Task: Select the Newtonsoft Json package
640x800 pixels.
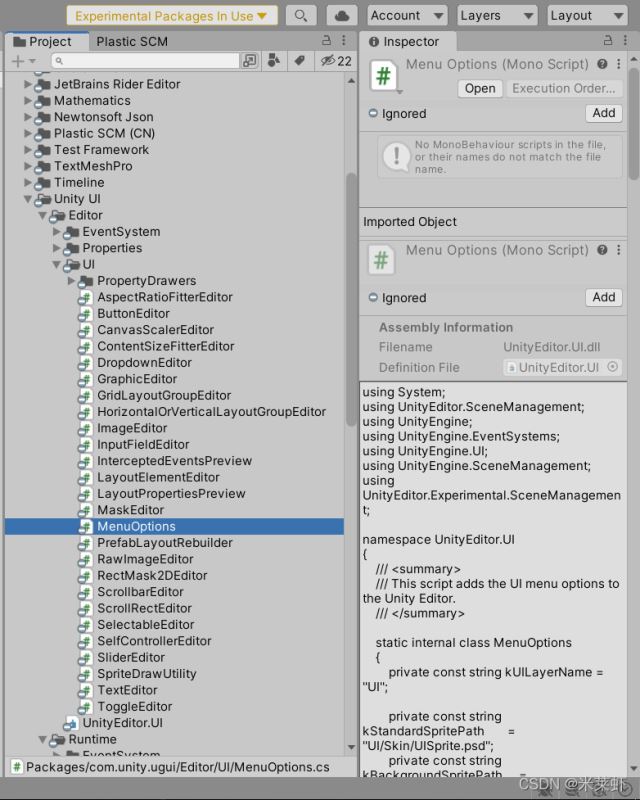Action: pos(103,117)
